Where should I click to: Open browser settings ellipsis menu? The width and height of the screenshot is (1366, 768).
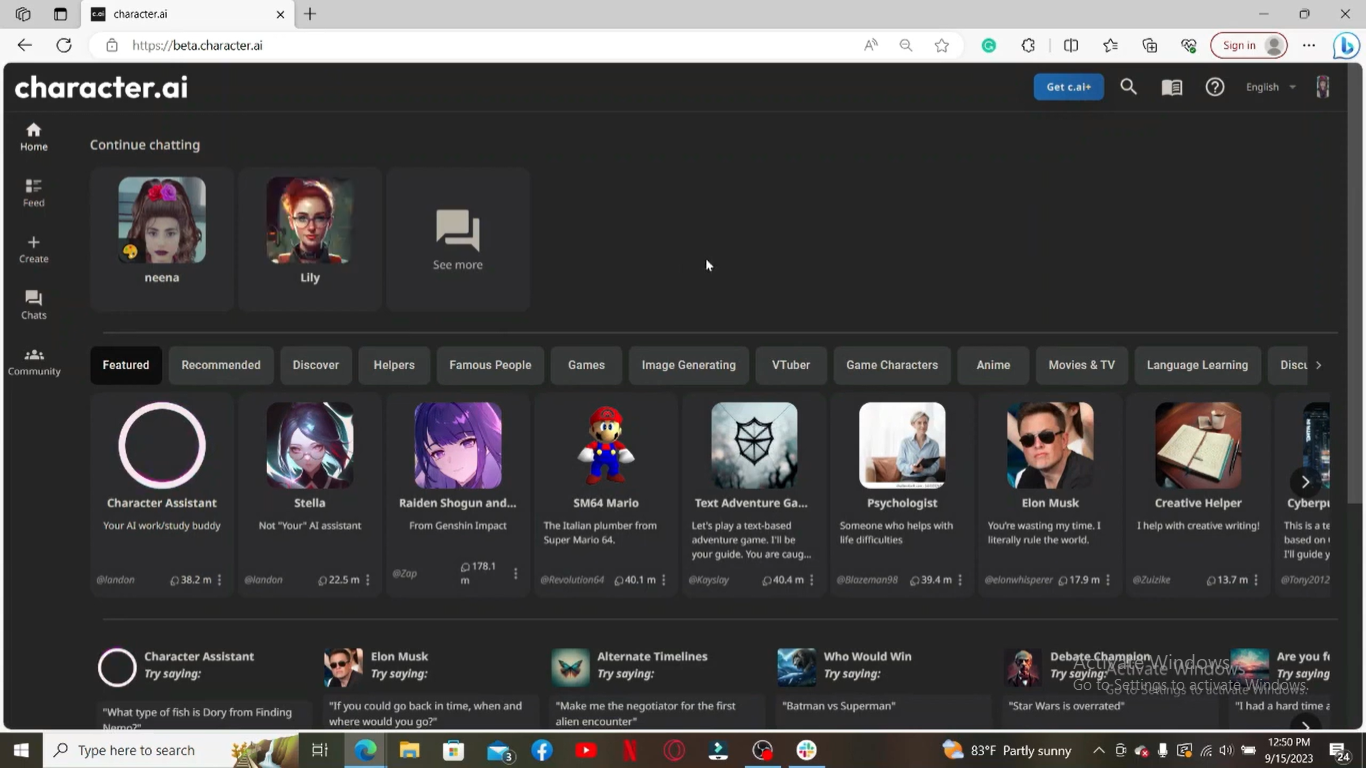1309,45
